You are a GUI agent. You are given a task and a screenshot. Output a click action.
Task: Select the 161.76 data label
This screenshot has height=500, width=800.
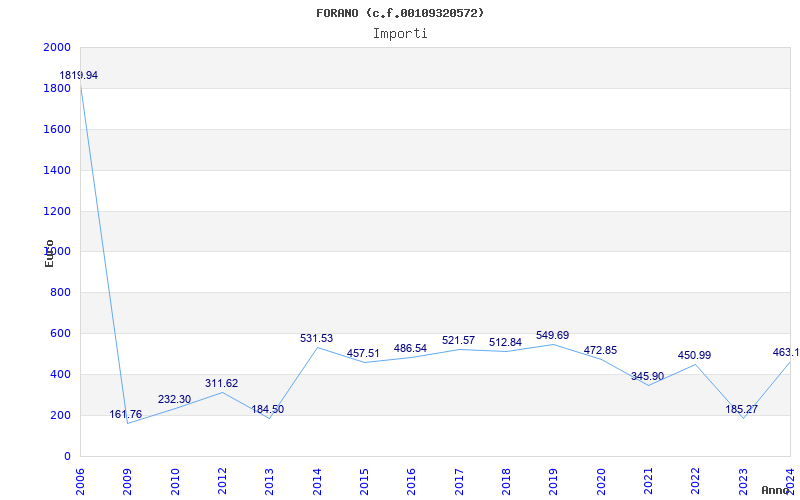[126, 414]
